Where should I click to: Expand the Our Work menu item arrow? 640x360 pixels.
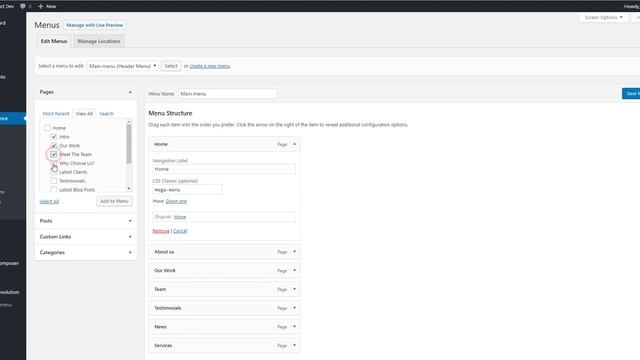[294, 271]
